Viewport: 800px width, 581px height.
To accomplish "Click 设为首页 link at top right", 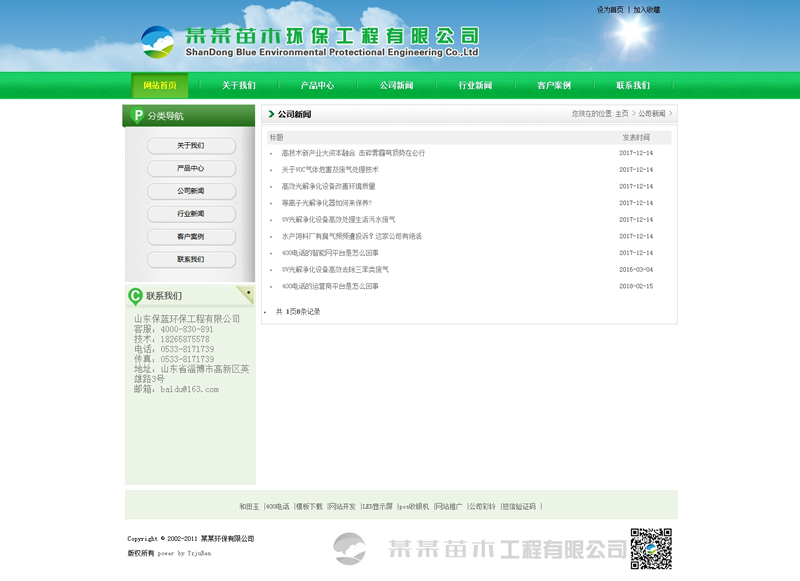I will point(610,10).
